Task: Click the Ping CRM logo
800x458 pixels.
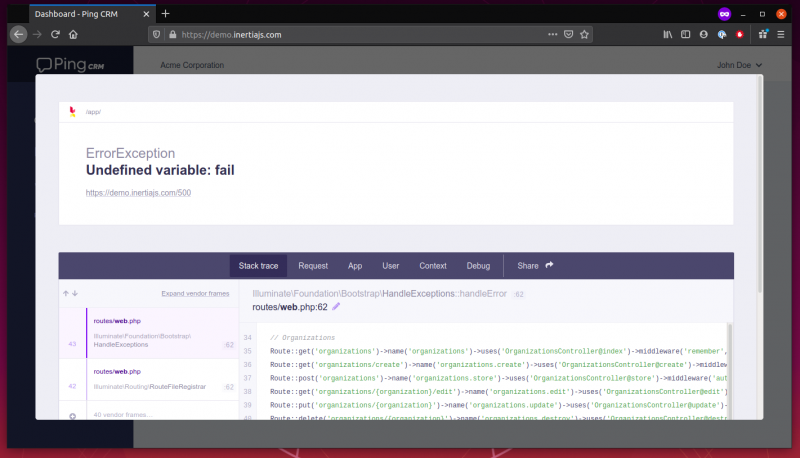Action: click(70, 65)
